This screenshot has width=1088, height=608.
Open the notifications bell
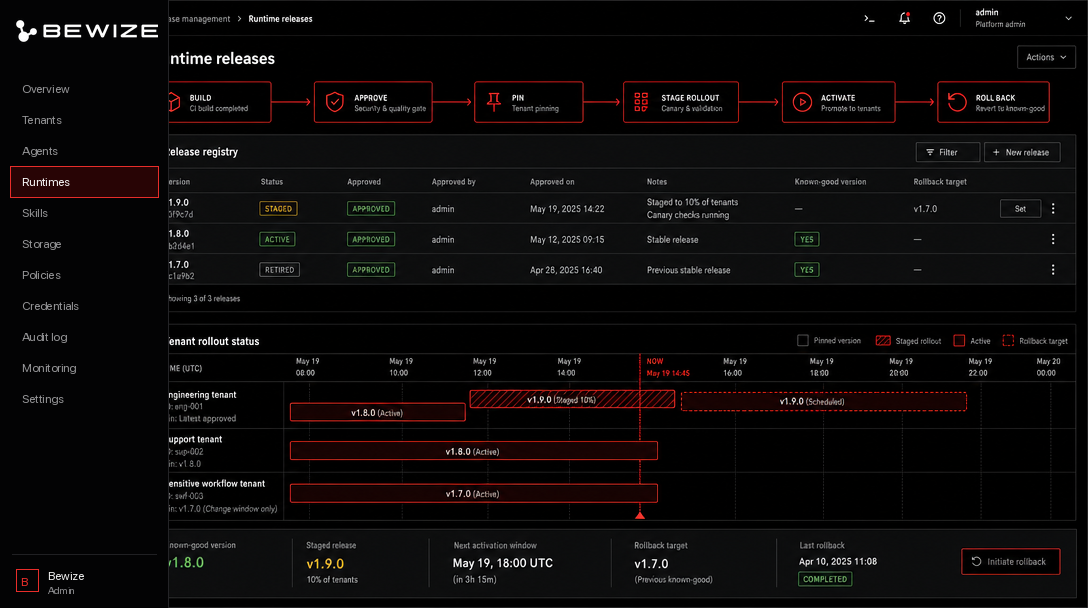(x=904, y=19)
